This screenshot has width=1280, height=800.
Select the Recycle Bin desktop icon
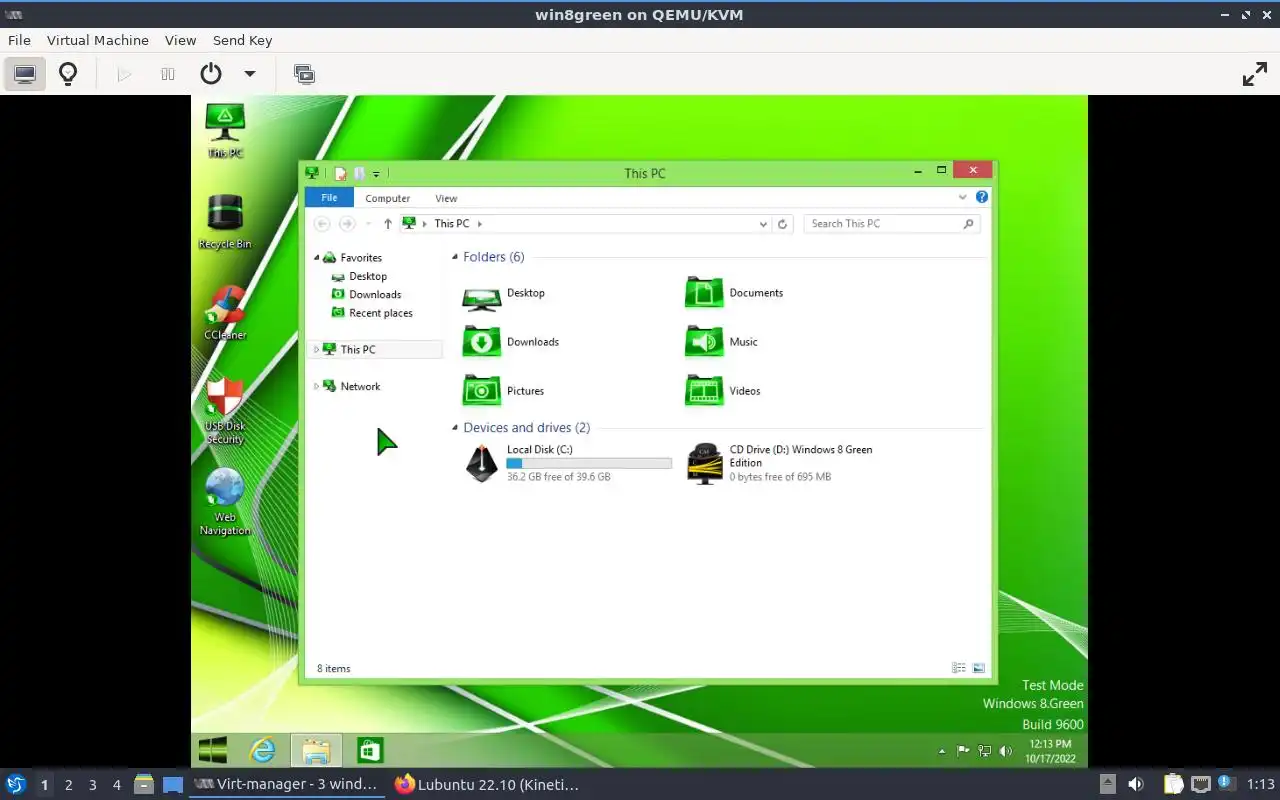pyautogui.click(x=225, y=222)
